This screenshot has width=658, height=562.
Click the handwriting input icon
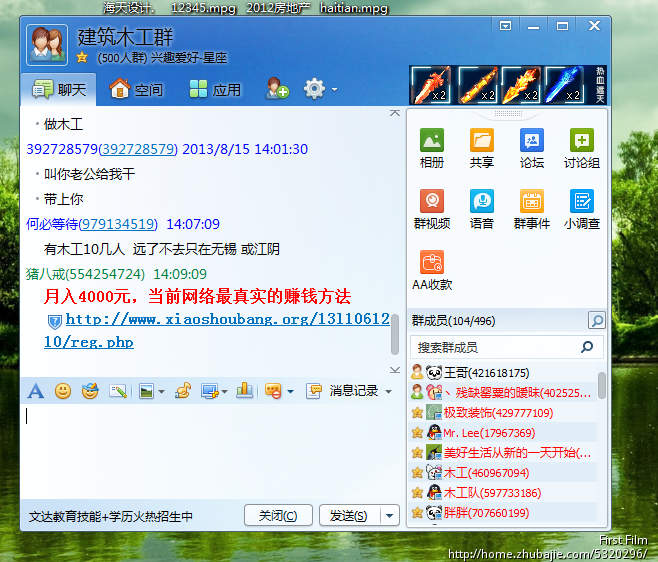118,391
